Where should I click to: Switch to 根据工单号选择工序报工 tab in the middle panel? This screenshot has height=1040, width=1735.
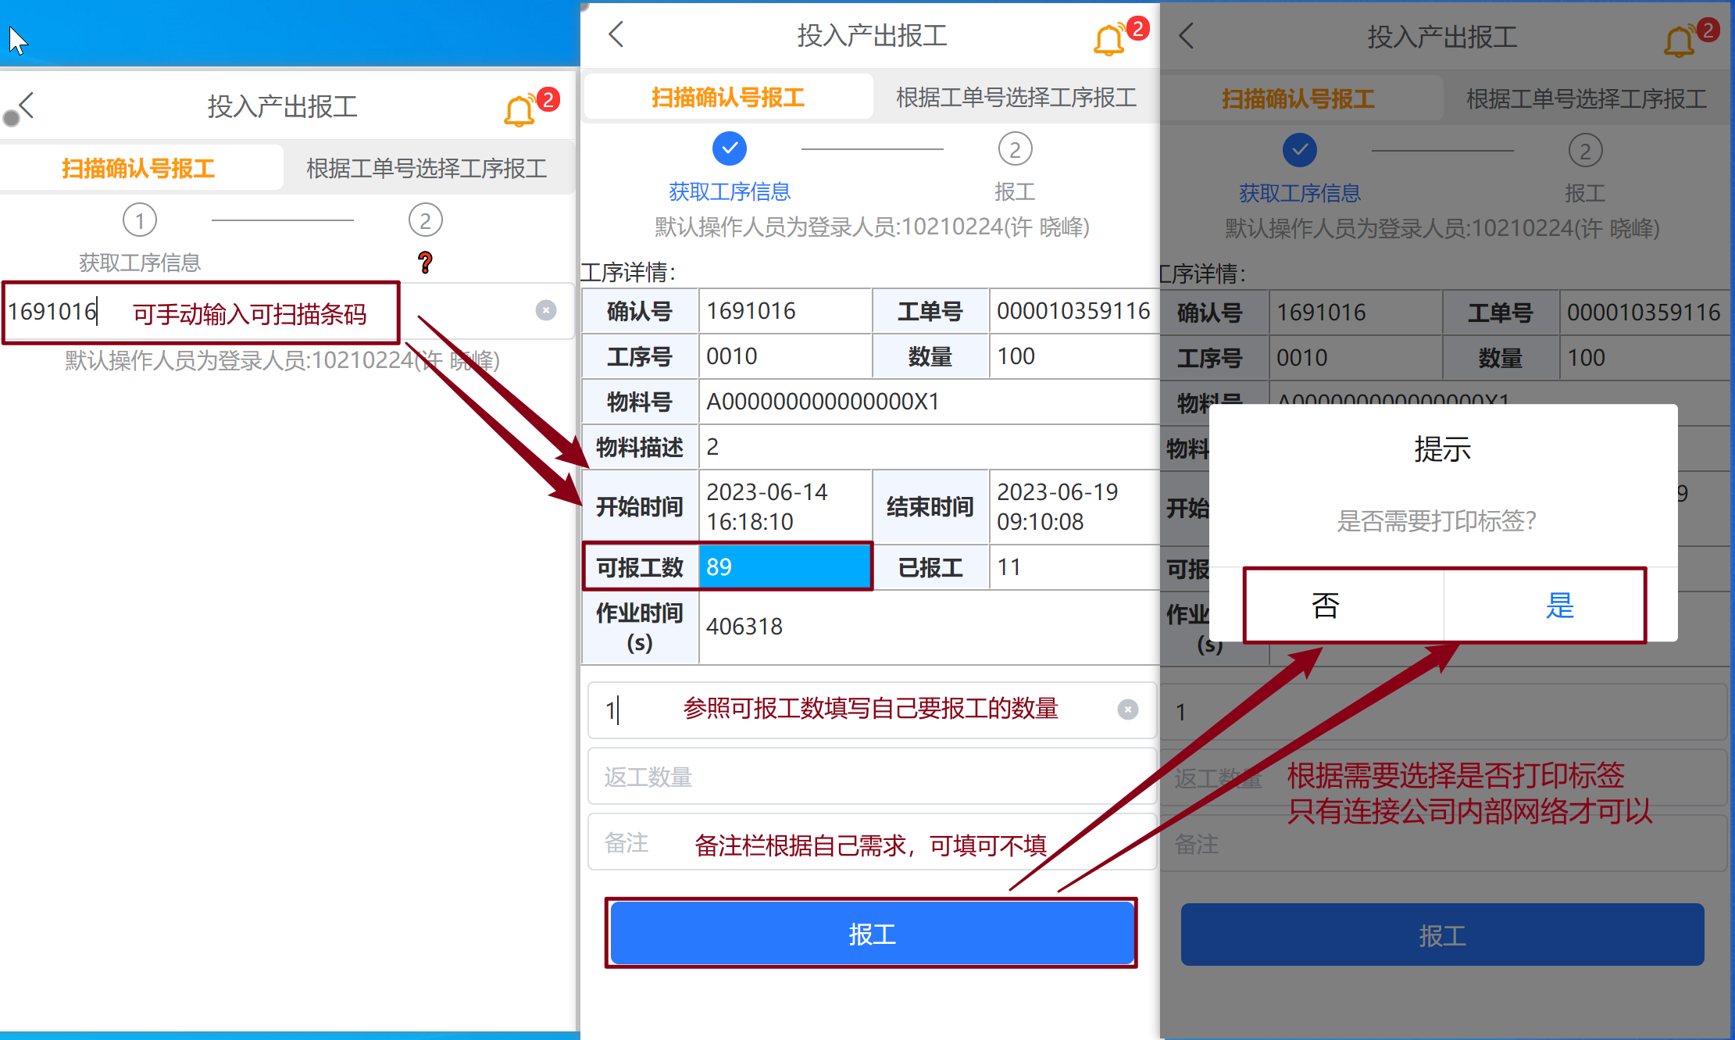pos(1016,97)
